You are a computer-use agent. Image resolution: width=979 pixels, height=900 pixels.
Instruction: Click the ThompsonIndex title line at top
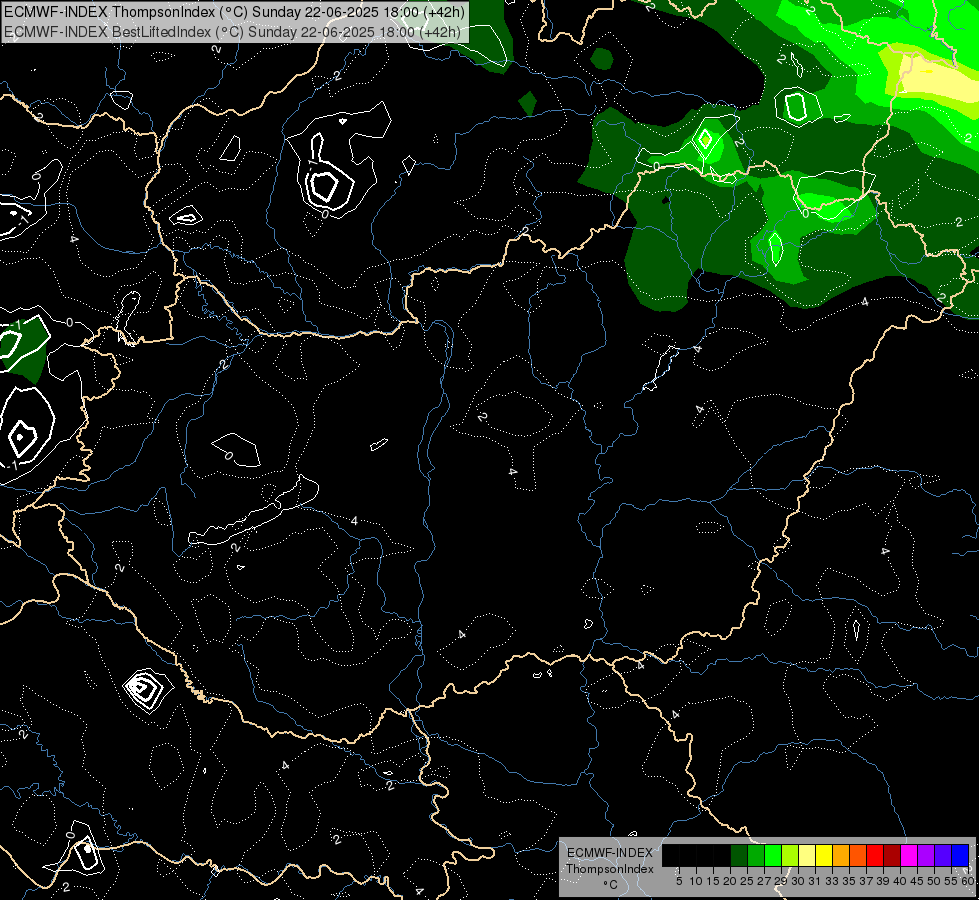tap(235, 12)
